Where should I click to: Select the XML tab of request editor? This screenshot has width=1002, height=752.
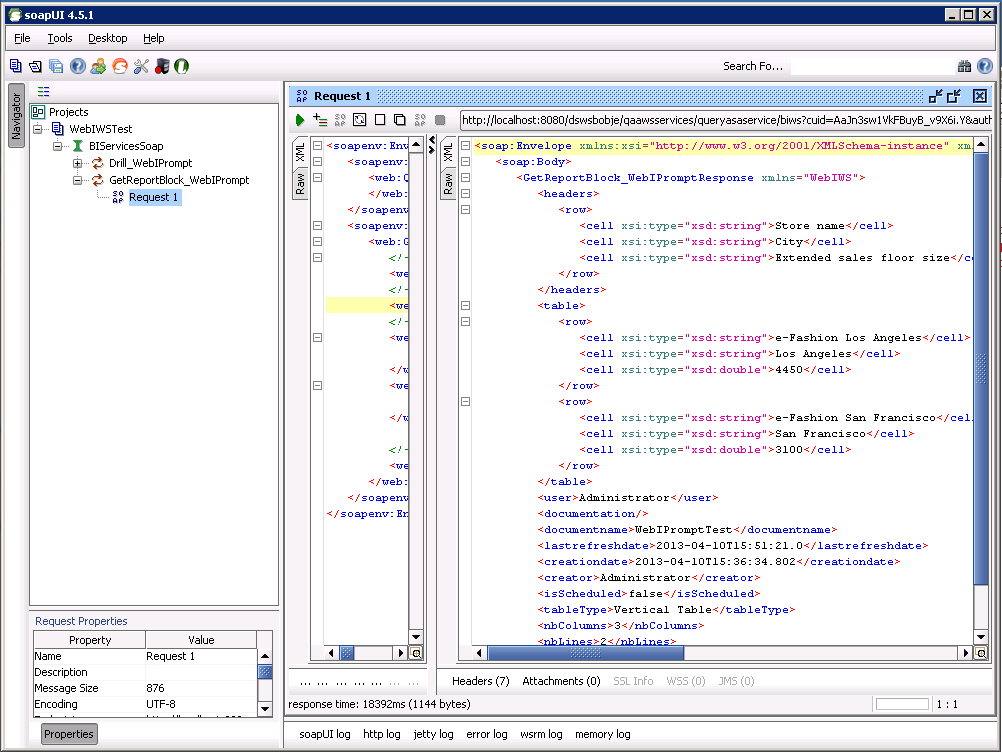[300, 152]
